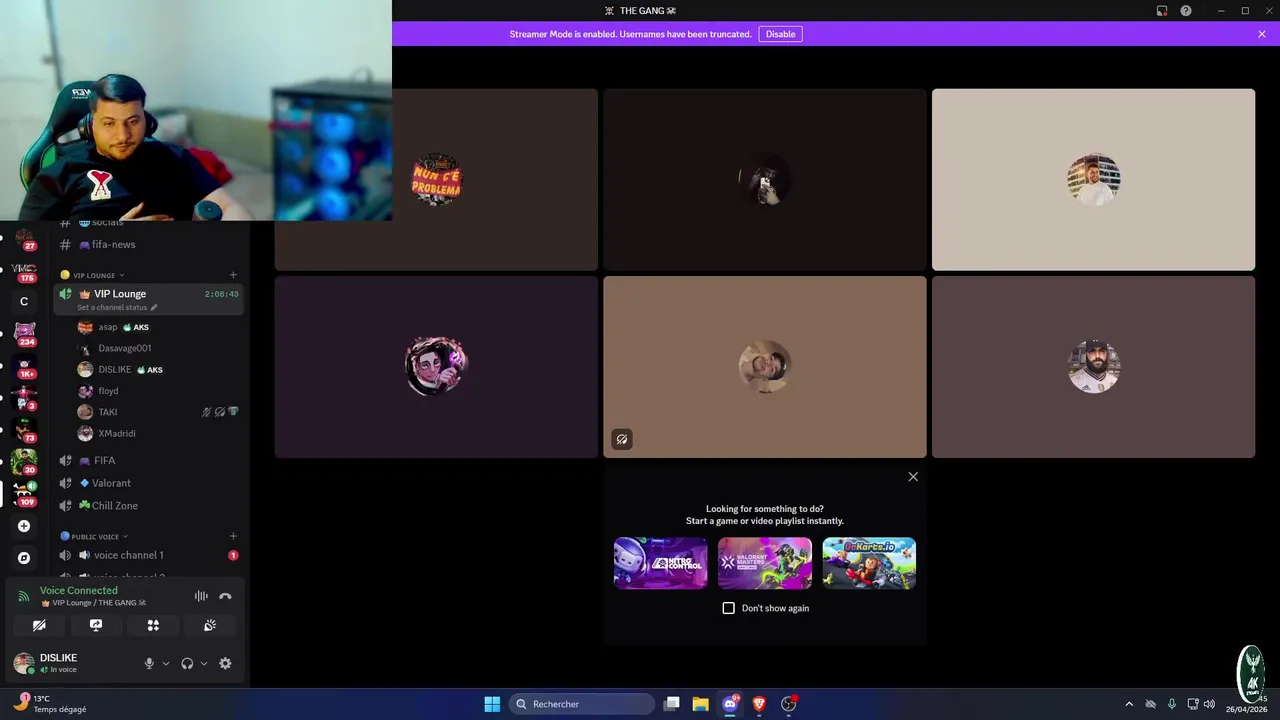Collapse the VIP LOUNGE category
The image size is (1280, 720).
(93, 275)
